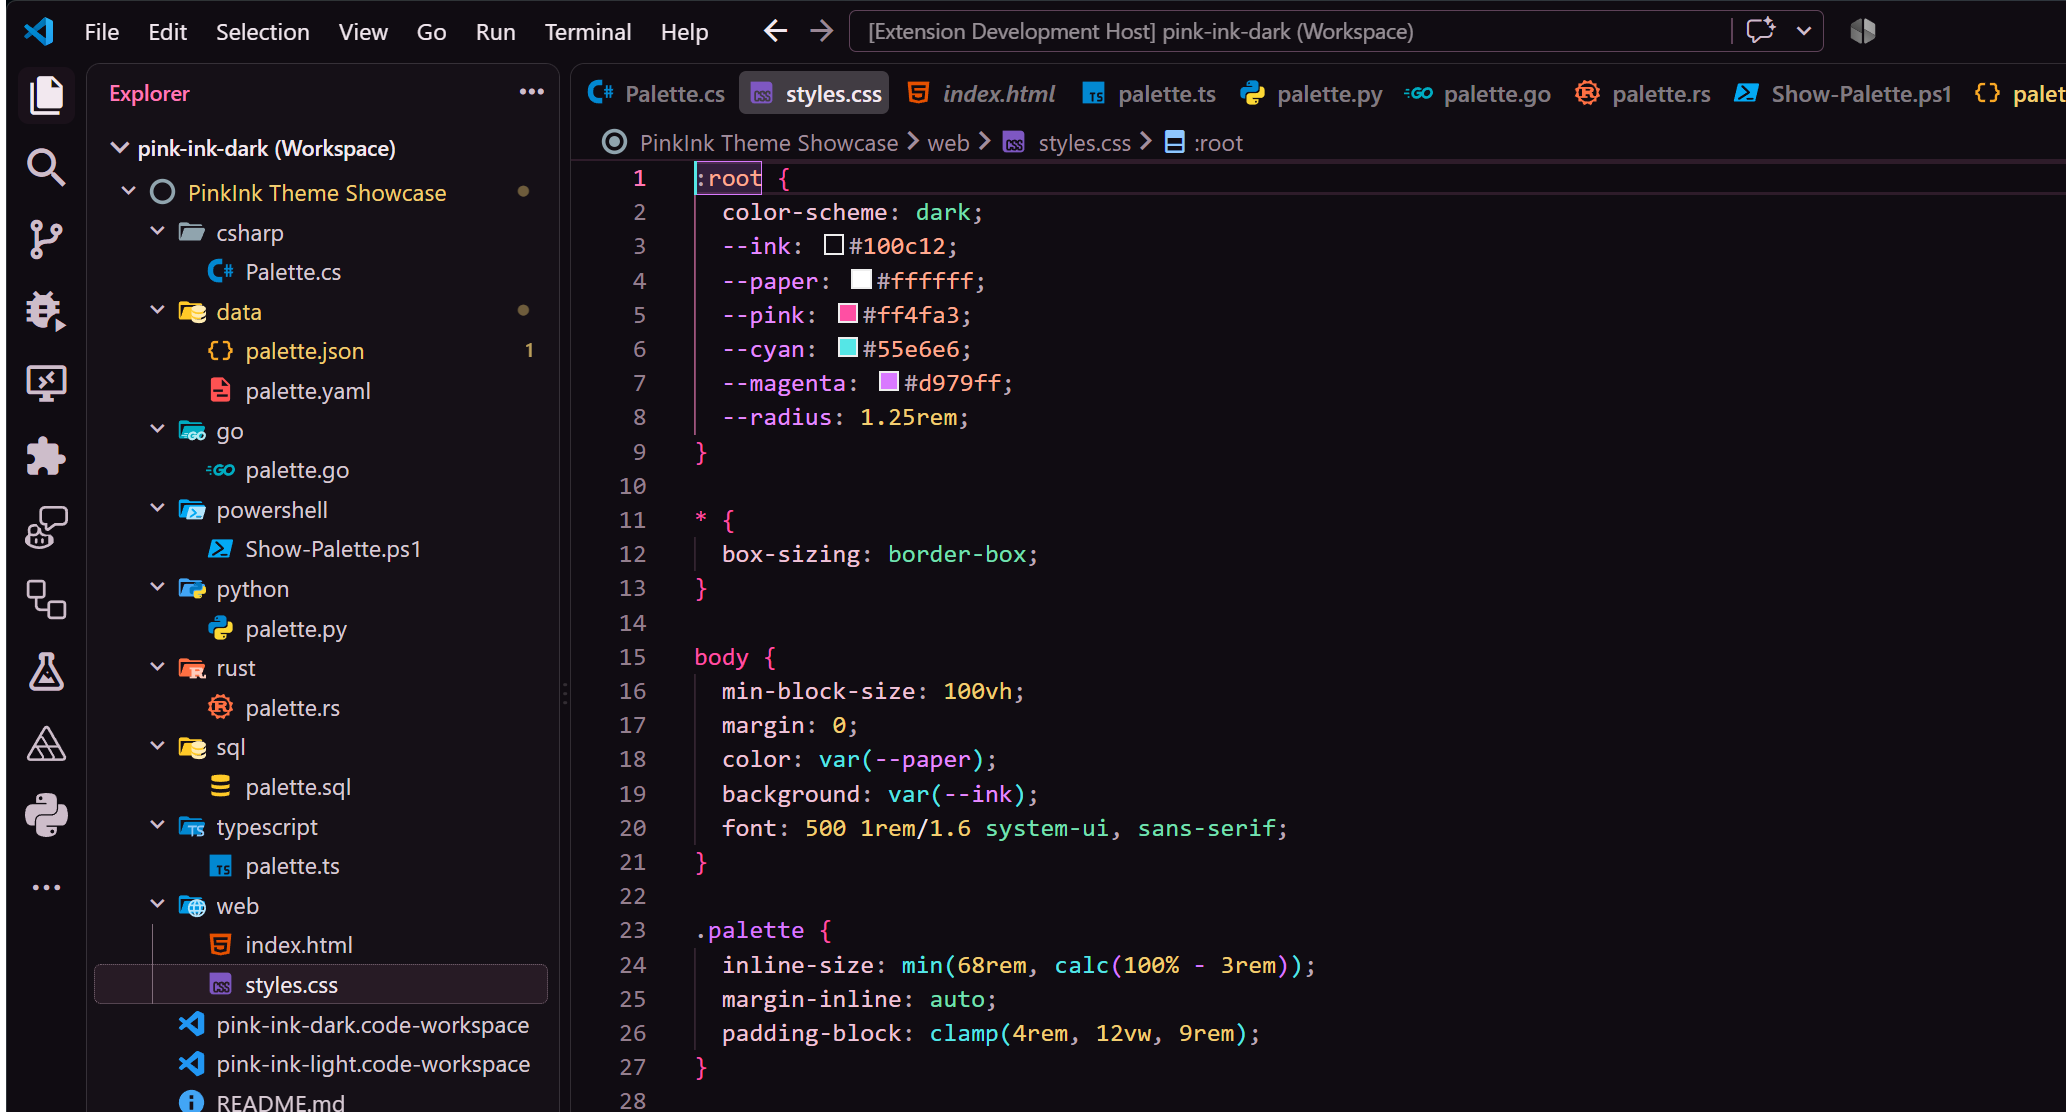Click the connected-squares icon in activity bar
The width and height of the screenshot is (2066, 1112).
tap(46, 600)
